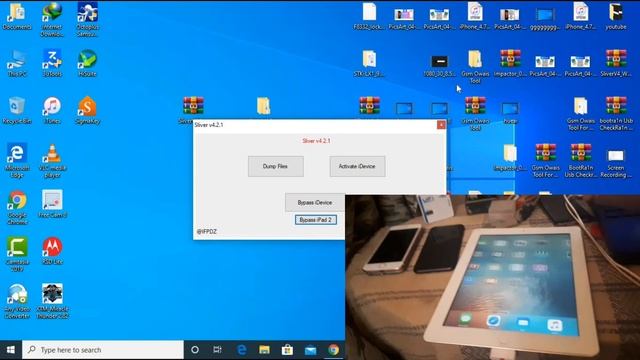This screenshot has width=640, height=360.
Task: Open the STK-LX1 desktop folder
Action: (x=369, y=63)
